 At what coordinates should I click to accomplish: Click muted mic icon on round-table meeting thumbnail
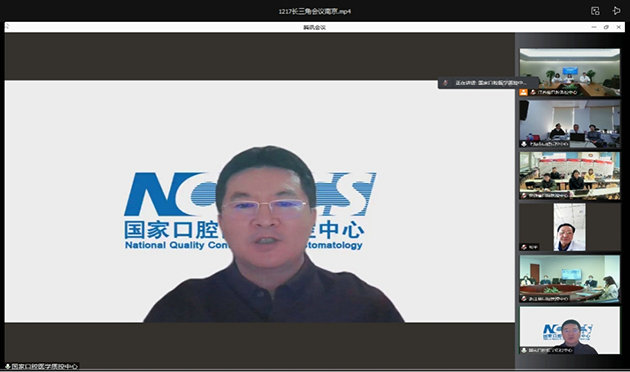[524, 298]
